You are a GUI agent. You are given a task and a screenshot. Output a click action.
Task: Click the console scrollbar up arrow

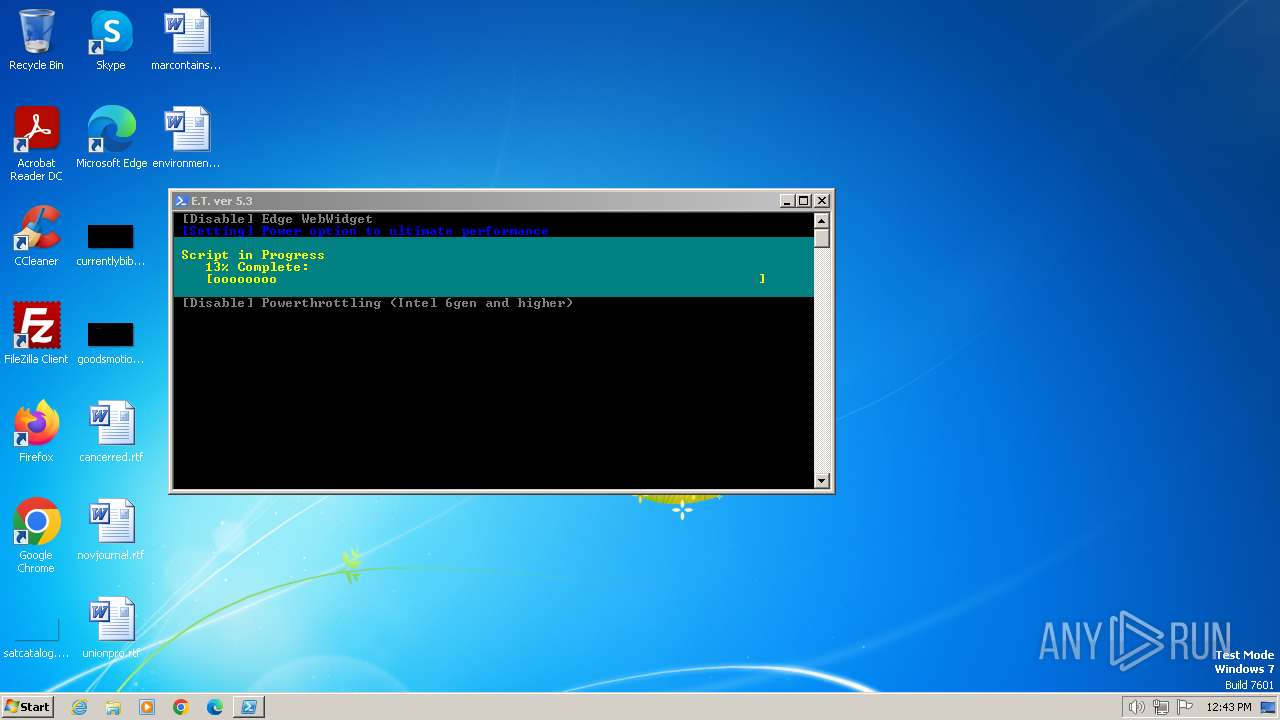822,221
